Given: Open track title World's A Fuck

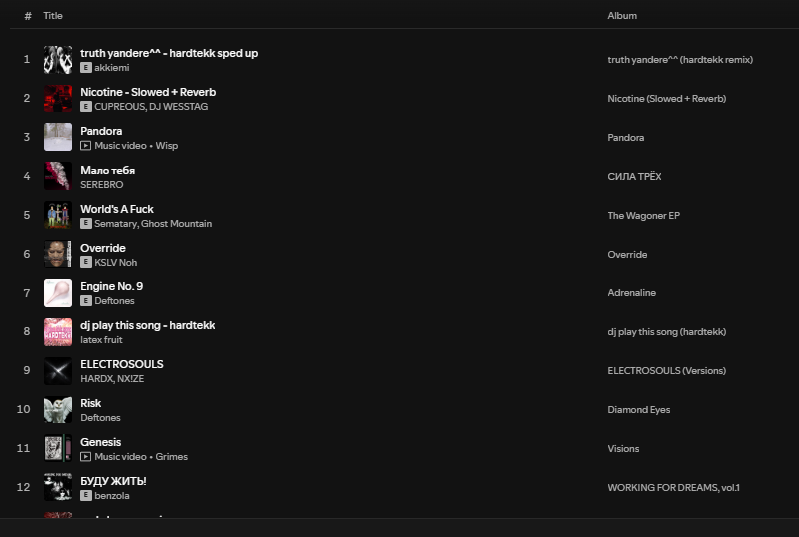Looking at the screenshot, I should 117,209.
